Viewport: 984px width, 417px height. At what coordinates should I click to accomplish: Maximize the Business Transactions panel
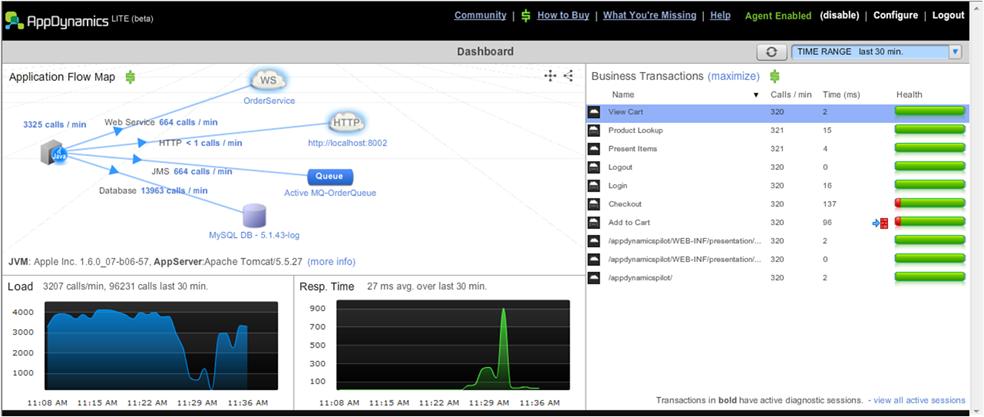pyautogui.click(x=733, y=76)
